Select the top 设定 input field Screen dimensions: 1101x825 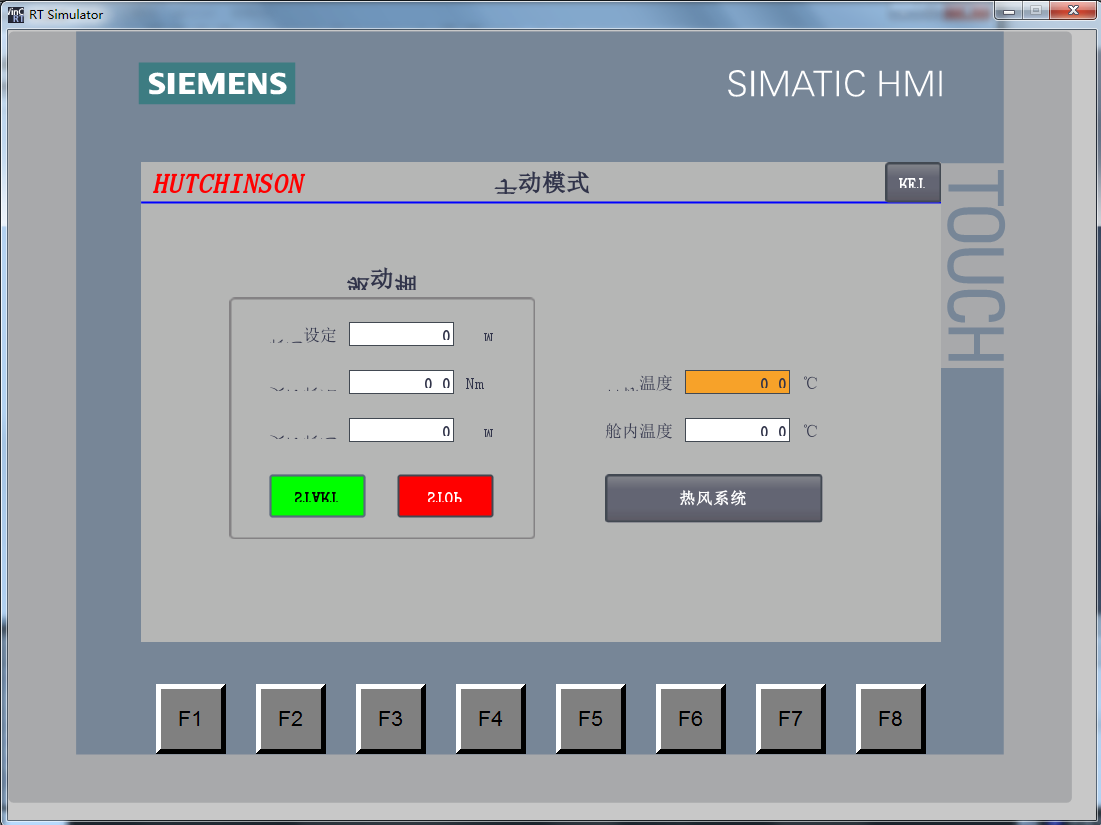[x=401, y=334]
